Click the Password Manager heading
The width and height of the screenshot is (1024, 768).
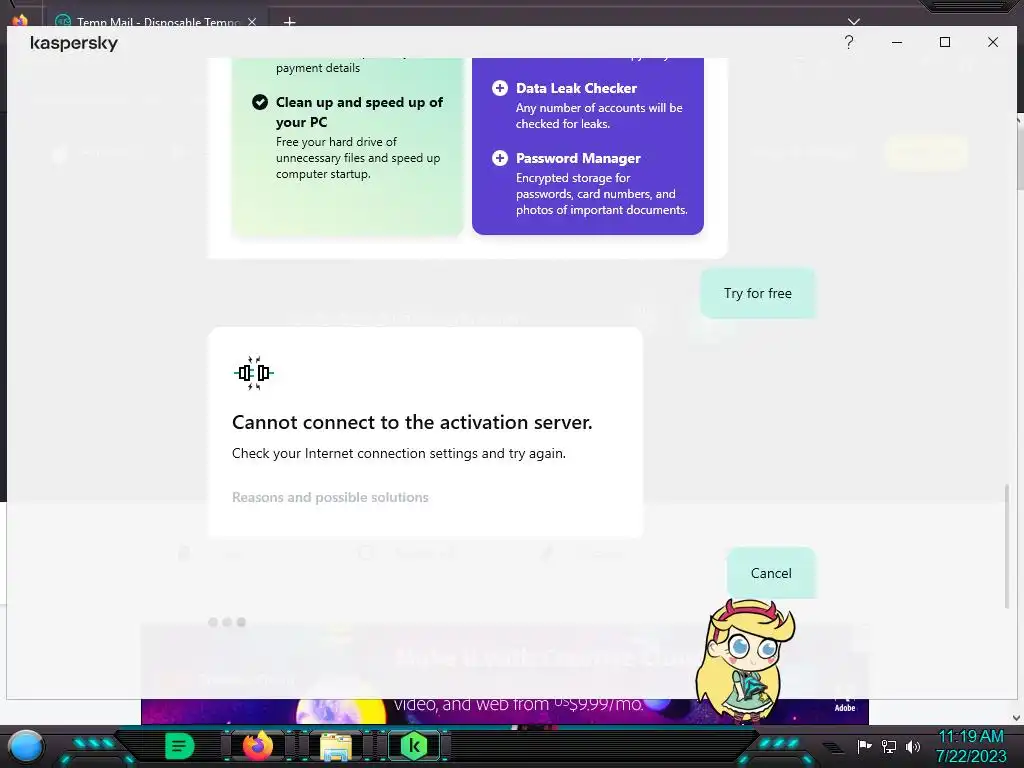[578, 158]
